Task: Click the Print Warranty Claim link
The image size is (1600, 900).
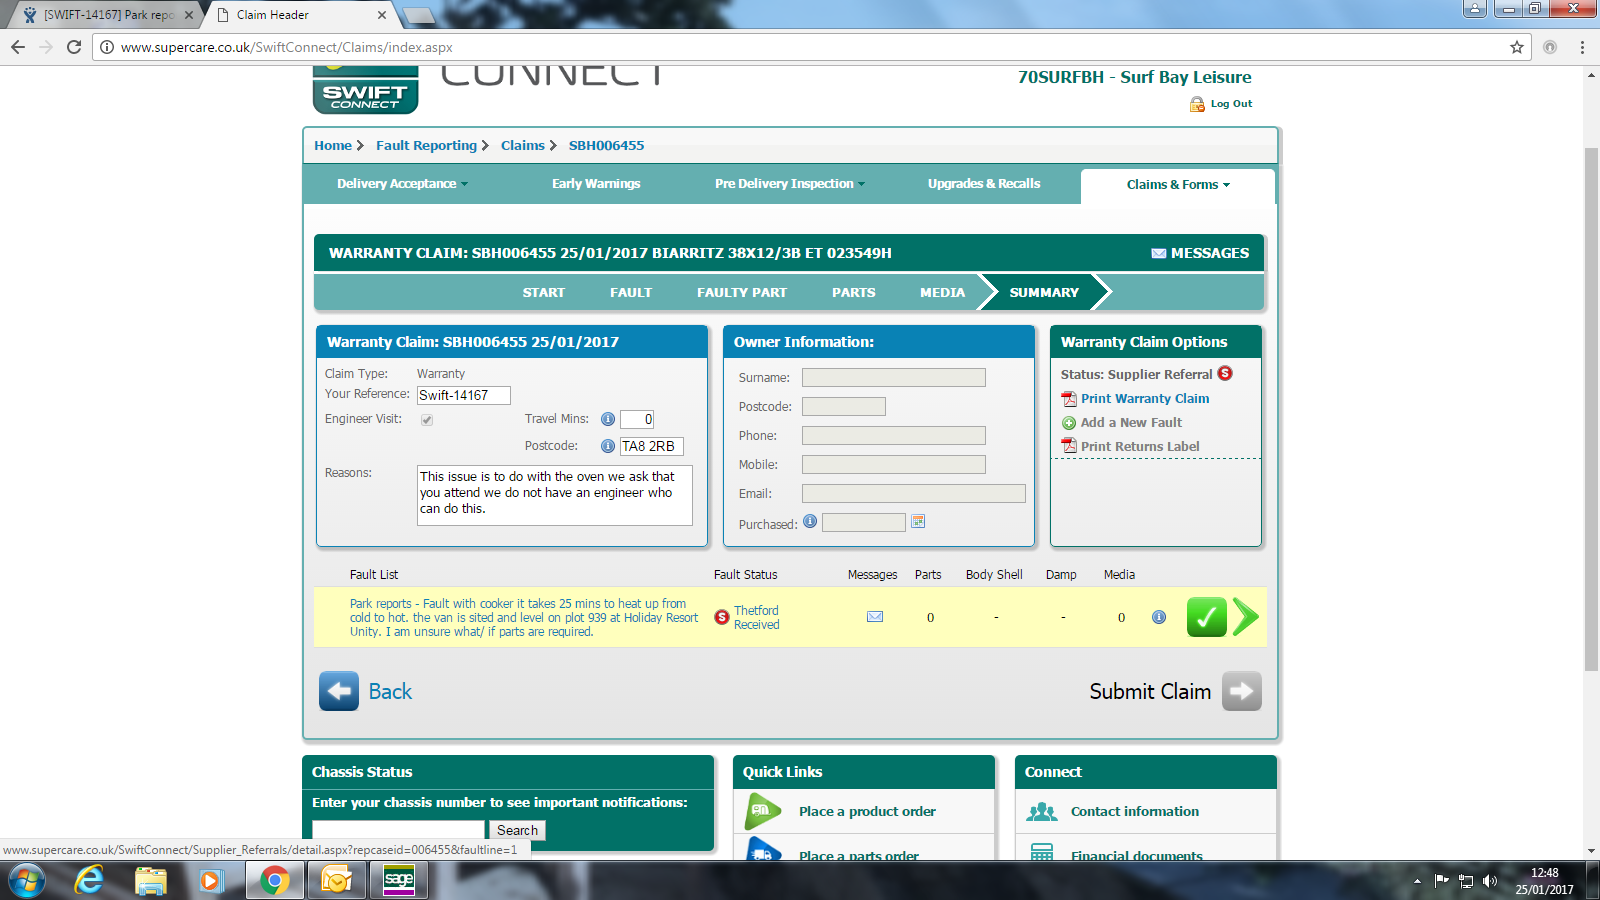Action: coord(1144,399)
